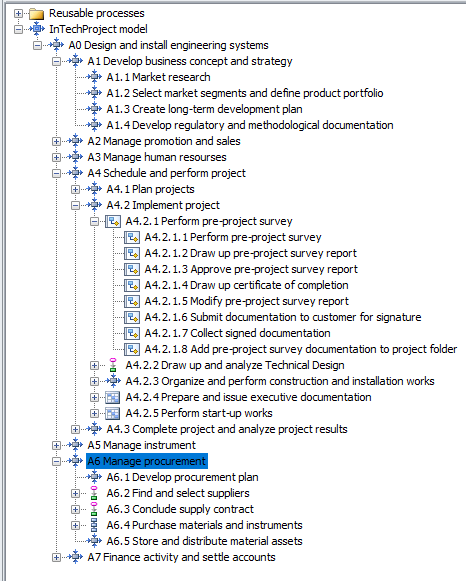Expand the A2 Manage promotion and sales node
The width and height of the screenshot is (466, 581).
tap(56, 142)
